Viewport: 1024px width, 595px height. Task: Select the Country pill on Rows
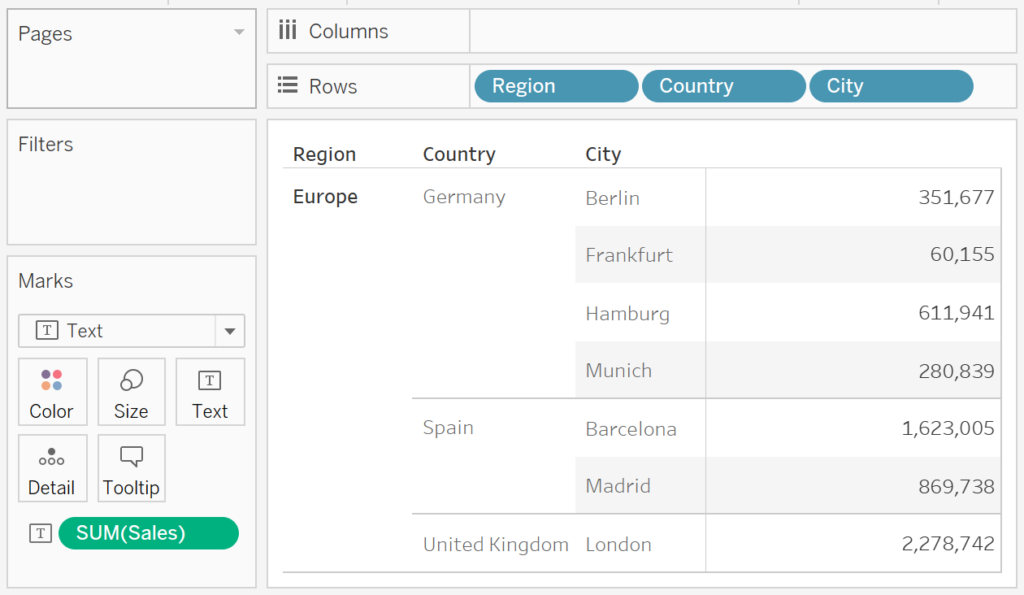tap(724, 86)
